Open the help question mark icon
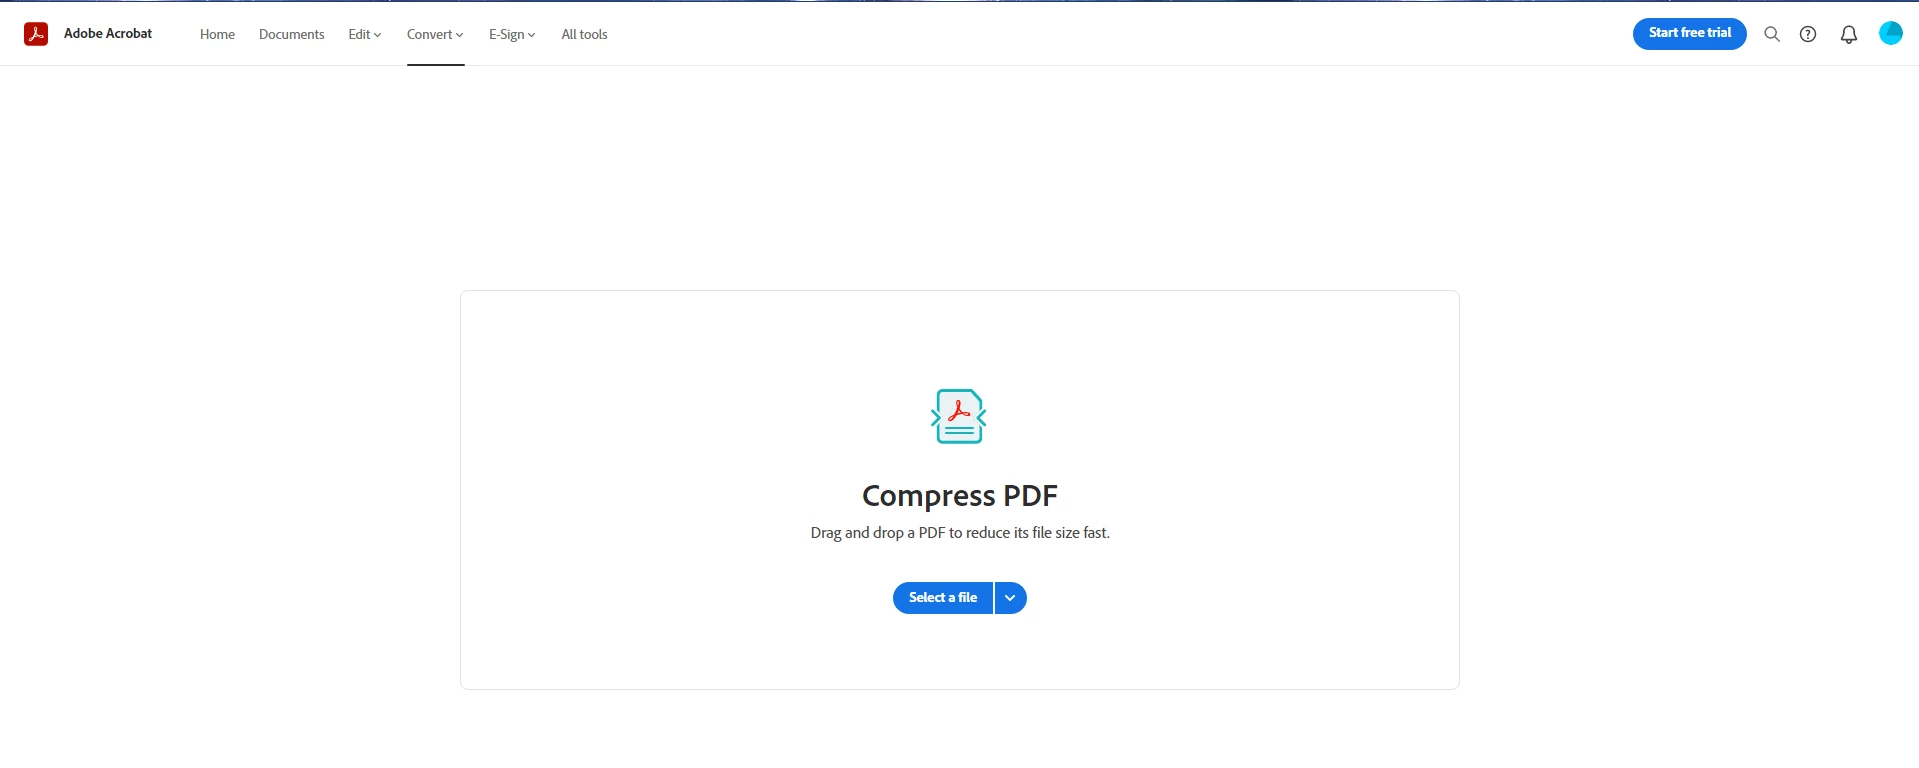The image size is (1919, 768). pos(1808,34)
